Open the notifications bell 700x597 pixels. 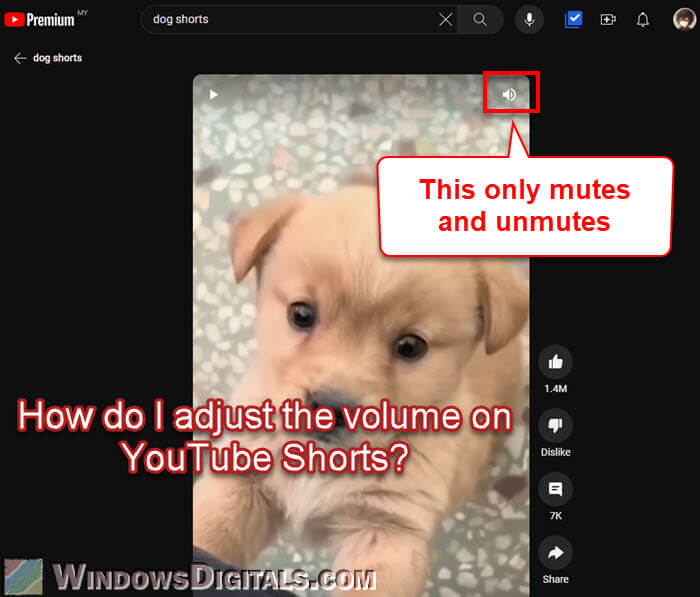coord(642,19)
